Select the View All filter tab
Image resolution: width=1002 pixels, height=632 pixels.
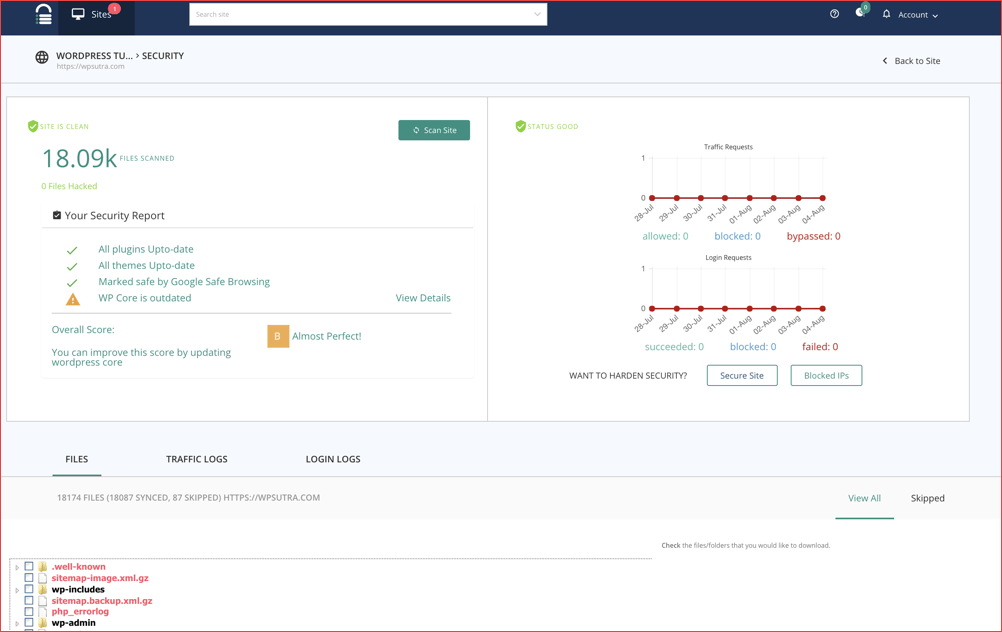(864, 498)
